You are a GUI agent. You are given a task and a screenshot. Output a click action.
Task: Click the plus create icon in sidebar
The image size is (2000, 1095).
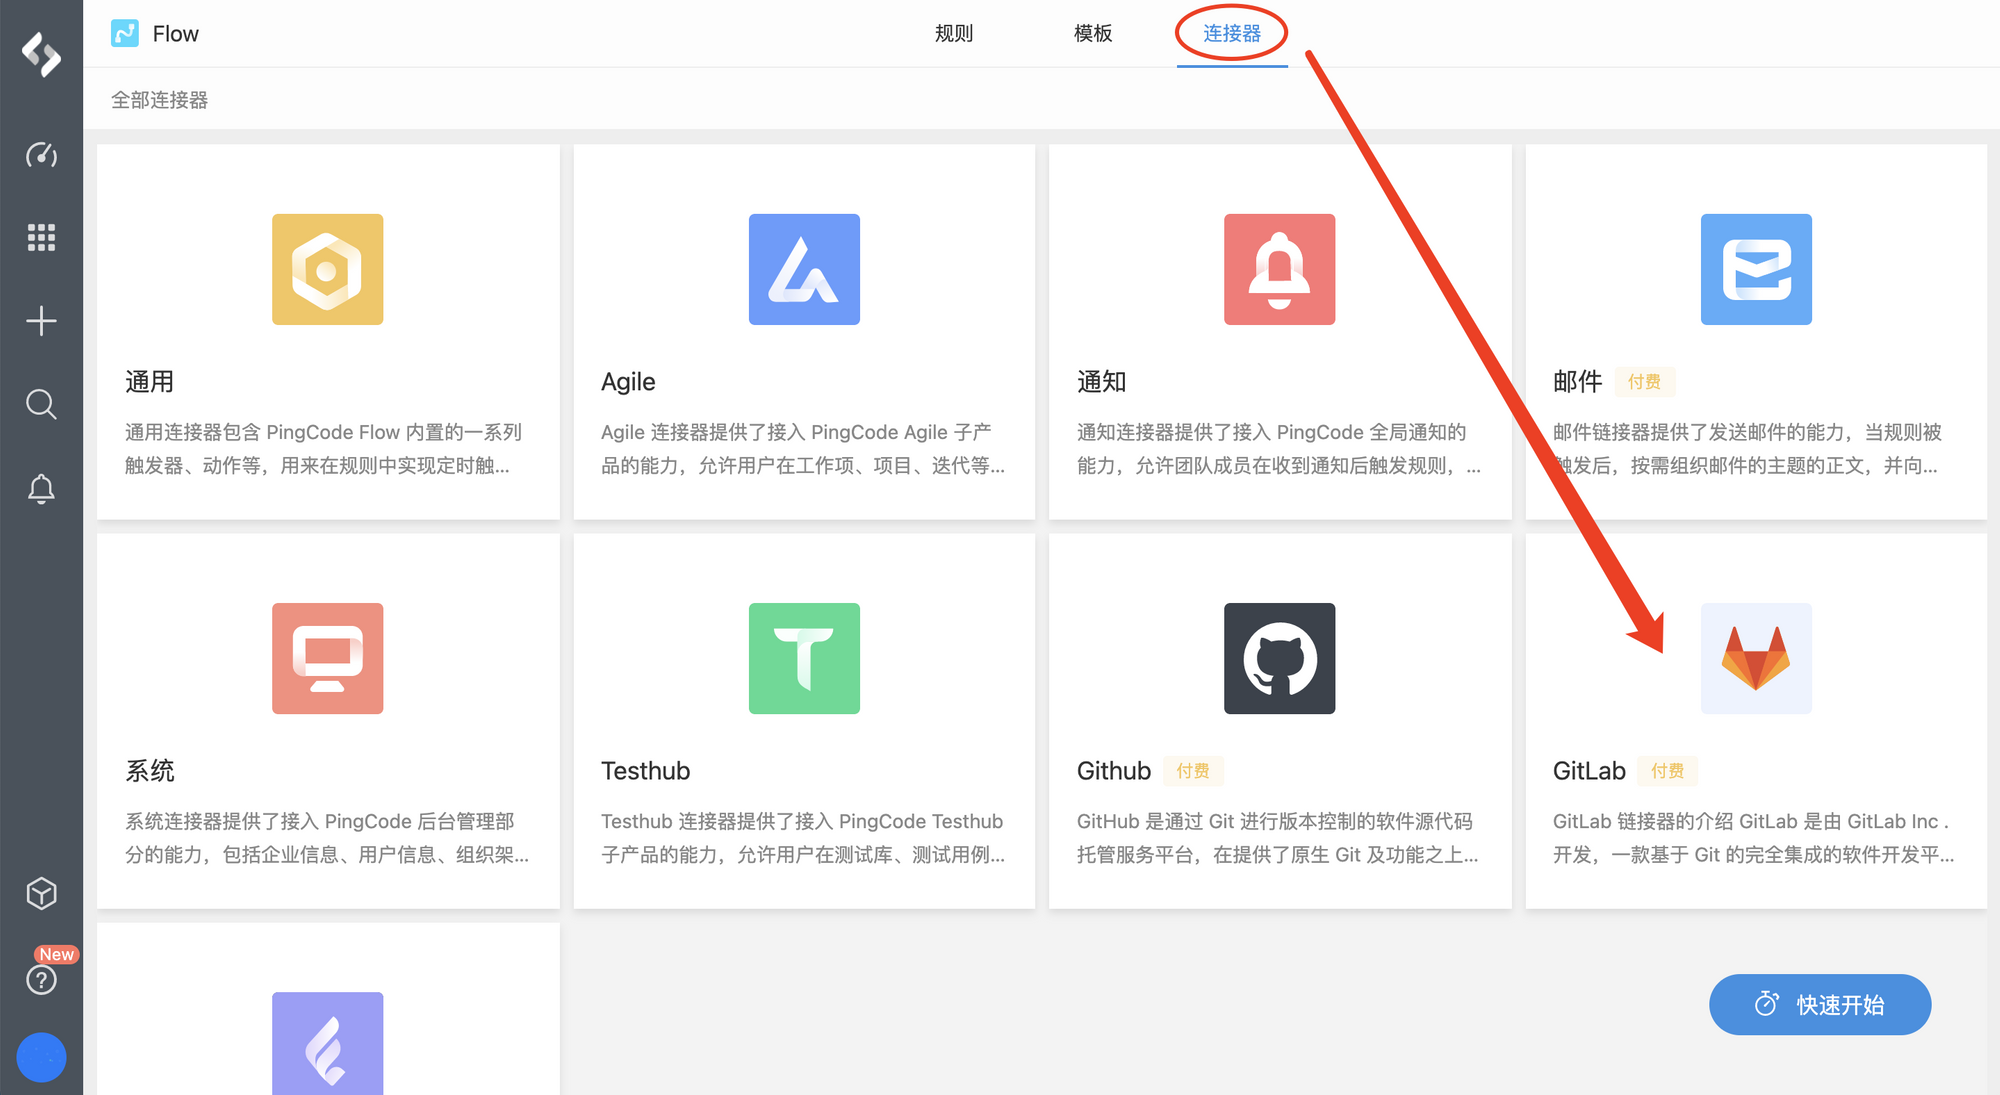41,321
